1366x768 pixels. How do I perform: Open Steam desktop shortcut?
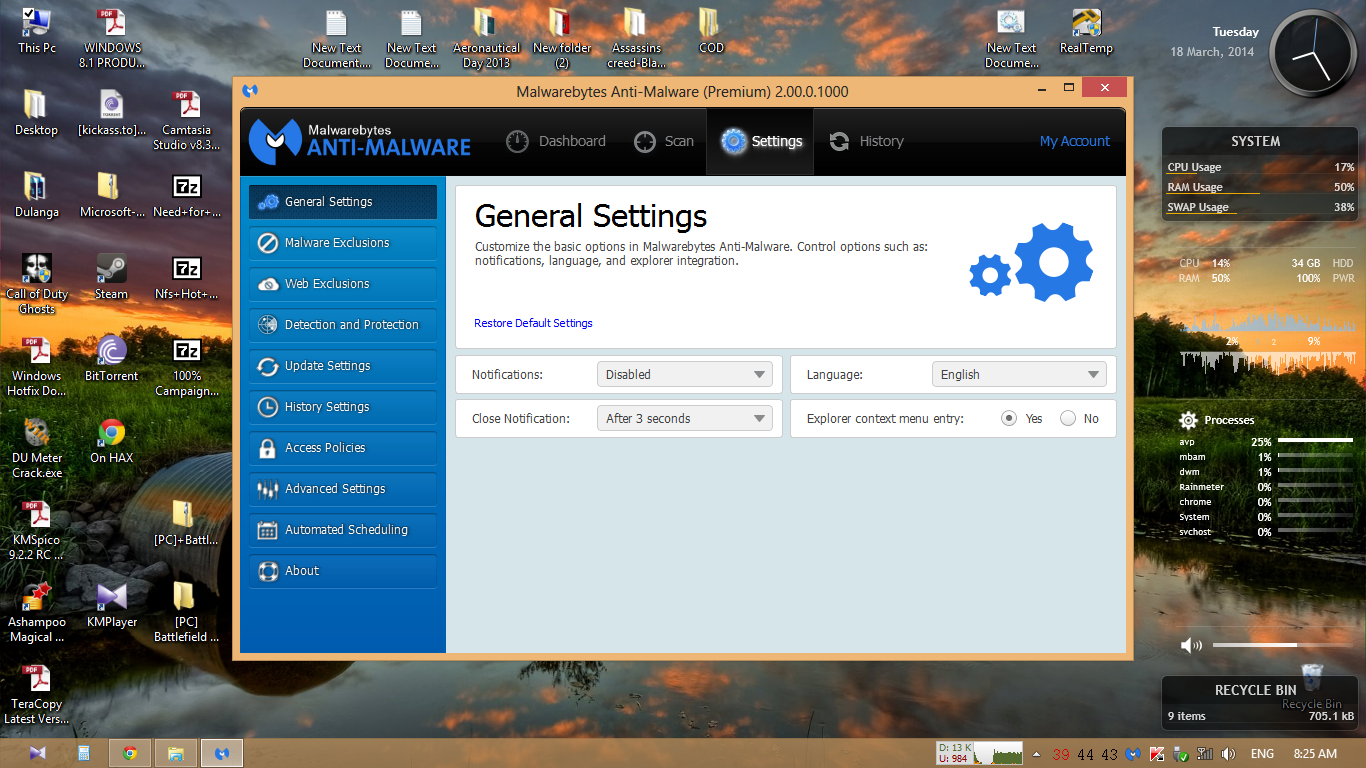point(111,276)
